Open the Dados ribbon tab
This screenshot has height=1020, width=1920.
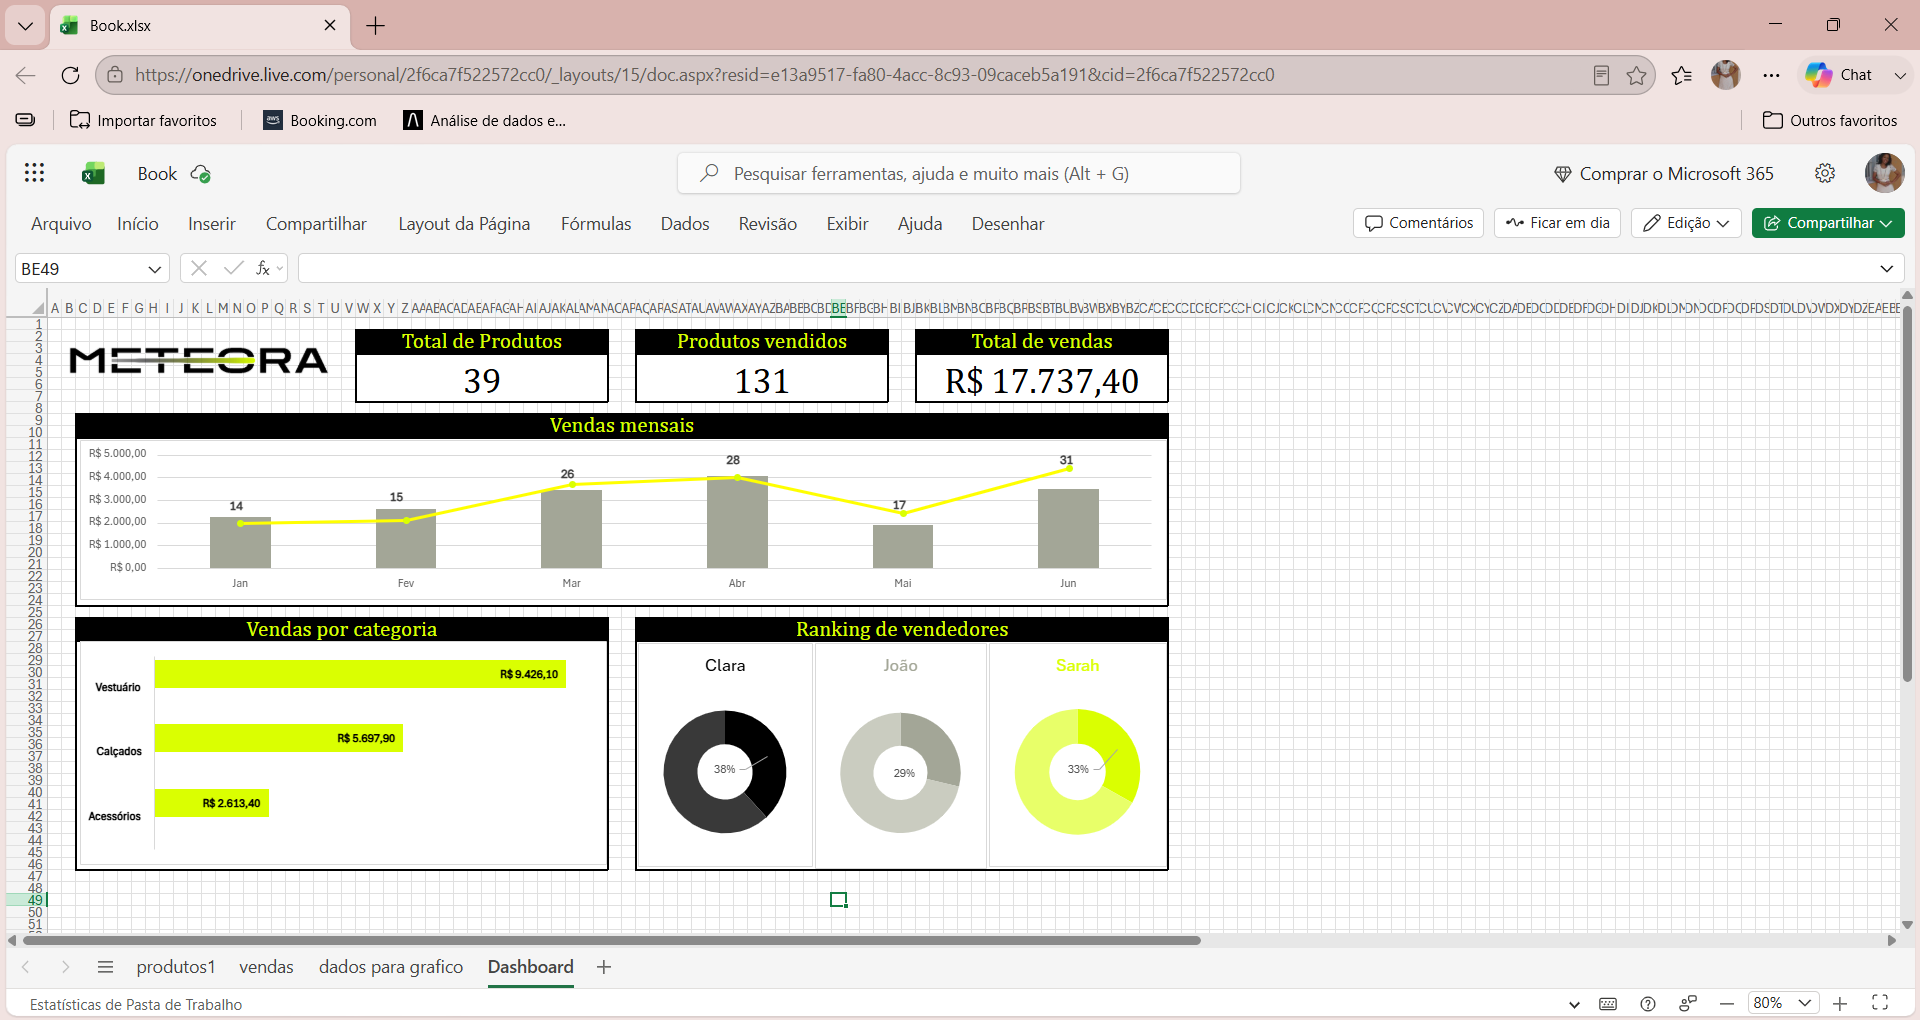click(x=685, y=224)
